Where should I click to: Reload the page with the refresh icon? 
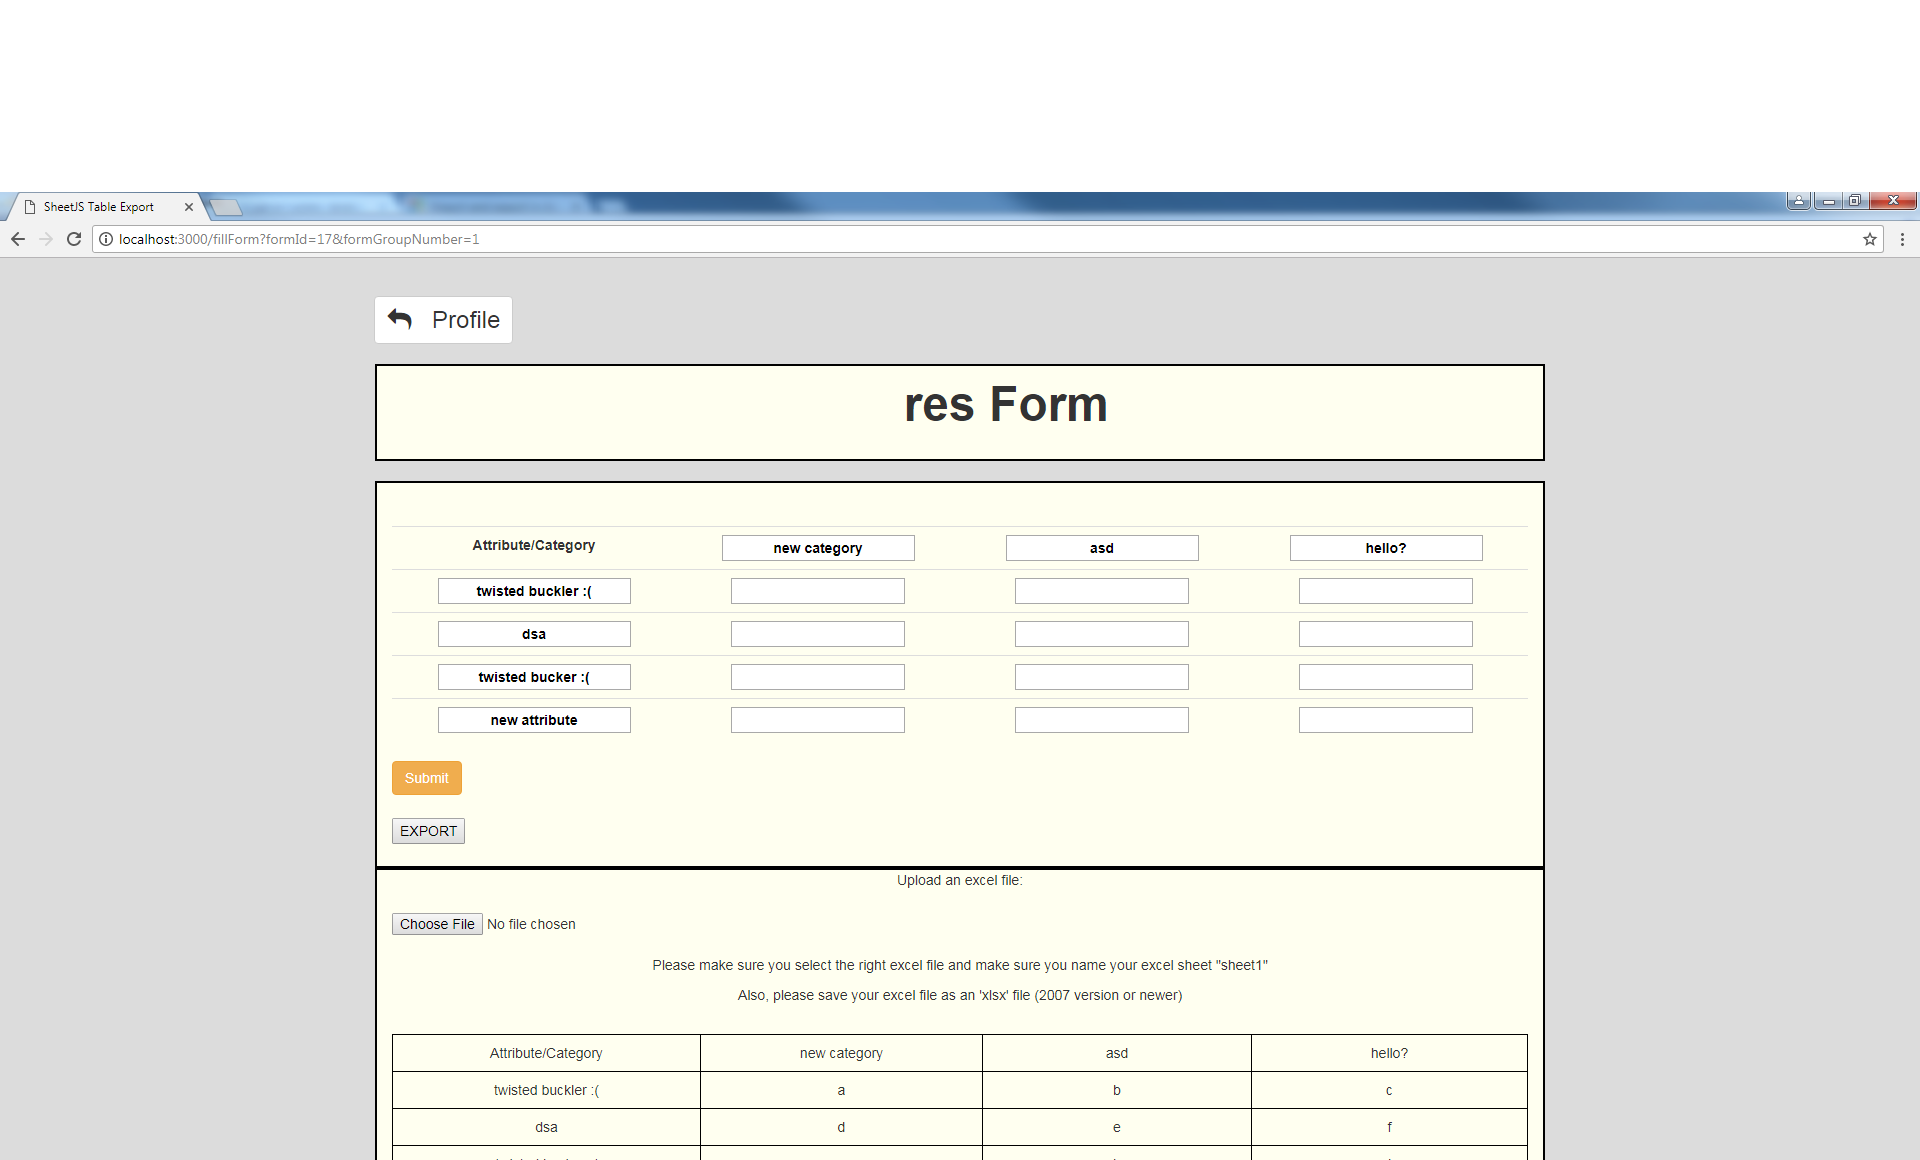(74, 239)
